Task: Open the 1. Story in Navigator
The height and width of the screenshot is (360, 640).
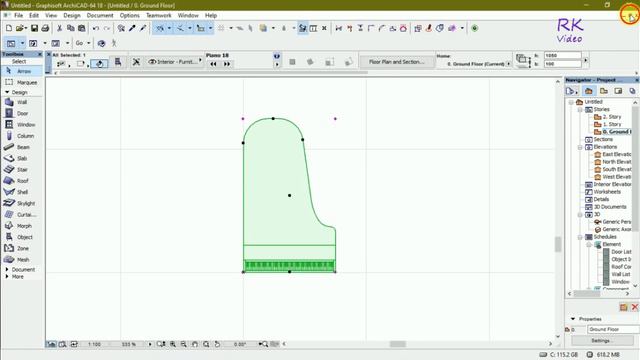Action: click(612, 124)
